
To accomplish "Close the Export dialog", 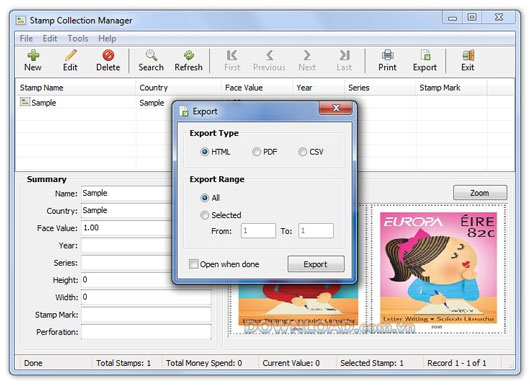I will coord(336,108).
